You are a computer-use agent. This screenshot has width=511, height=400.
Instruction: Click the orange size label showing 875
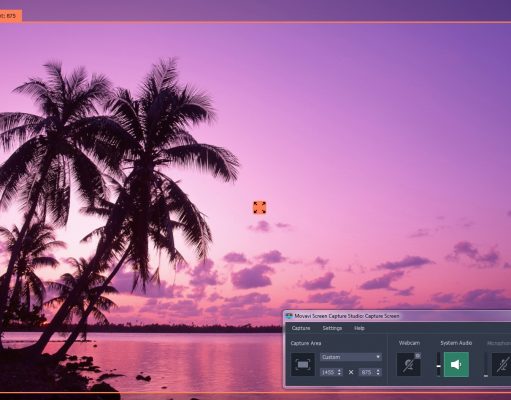tap(11, 16)
